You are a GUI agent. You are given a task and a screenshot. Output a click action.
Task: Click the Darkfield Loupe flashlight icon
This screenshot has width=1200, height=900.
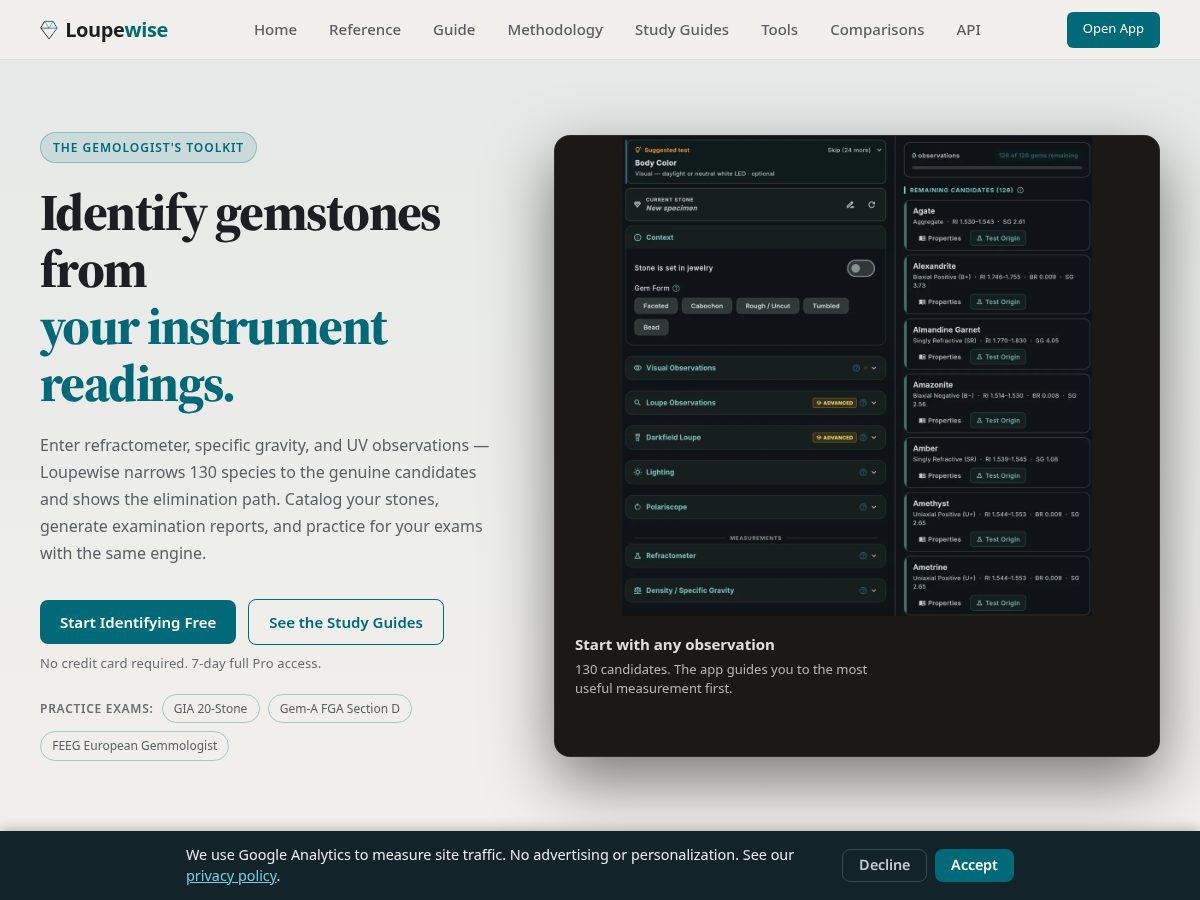click(638, 437)
